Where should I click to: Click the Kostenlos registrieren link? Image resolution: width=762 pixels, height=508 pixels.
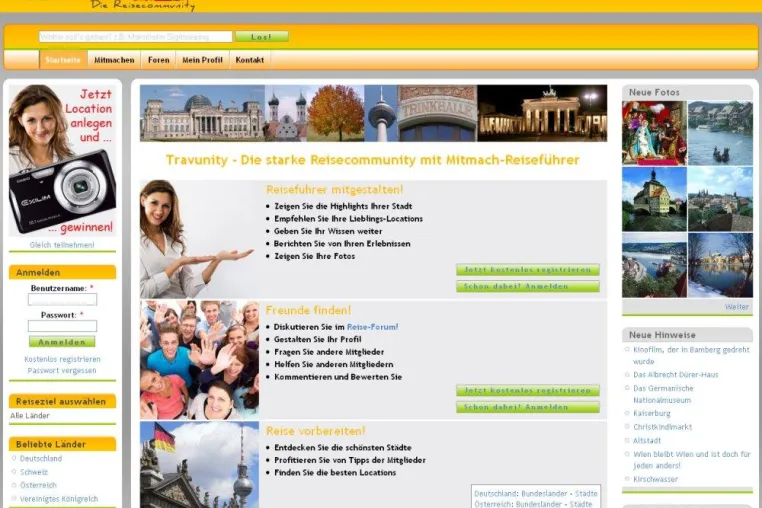point(62,359)
